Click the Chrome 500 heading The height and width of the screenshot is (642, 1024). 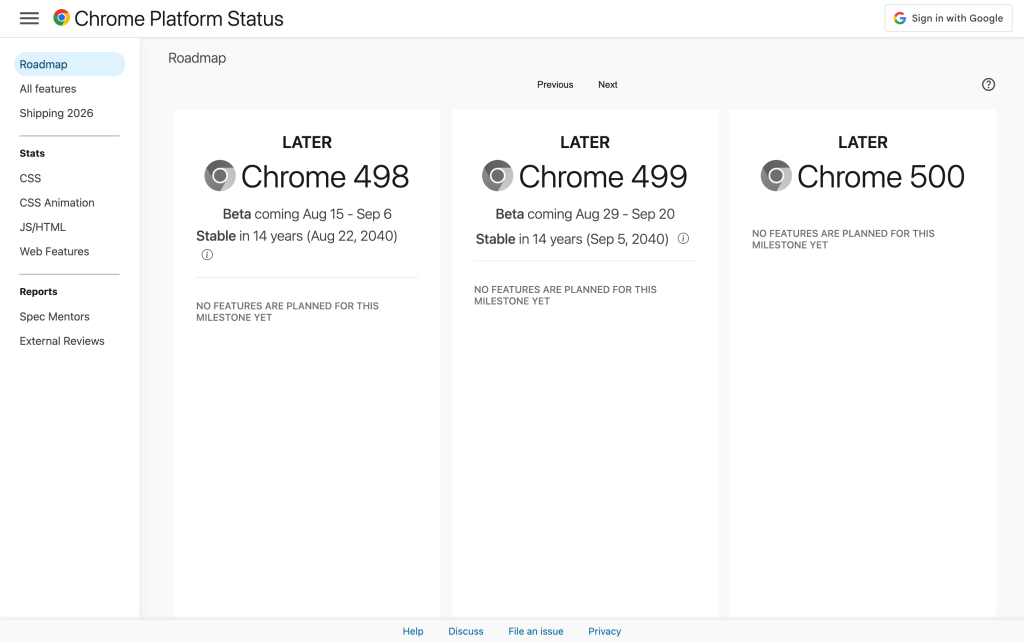(880, 176)
